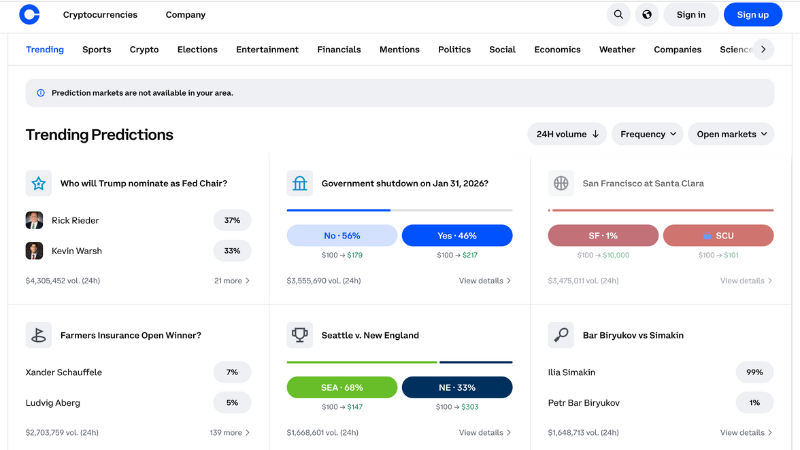800x450 pixels.
Task: Choose the SEA 68% outcome
Action: click(342, 388)
